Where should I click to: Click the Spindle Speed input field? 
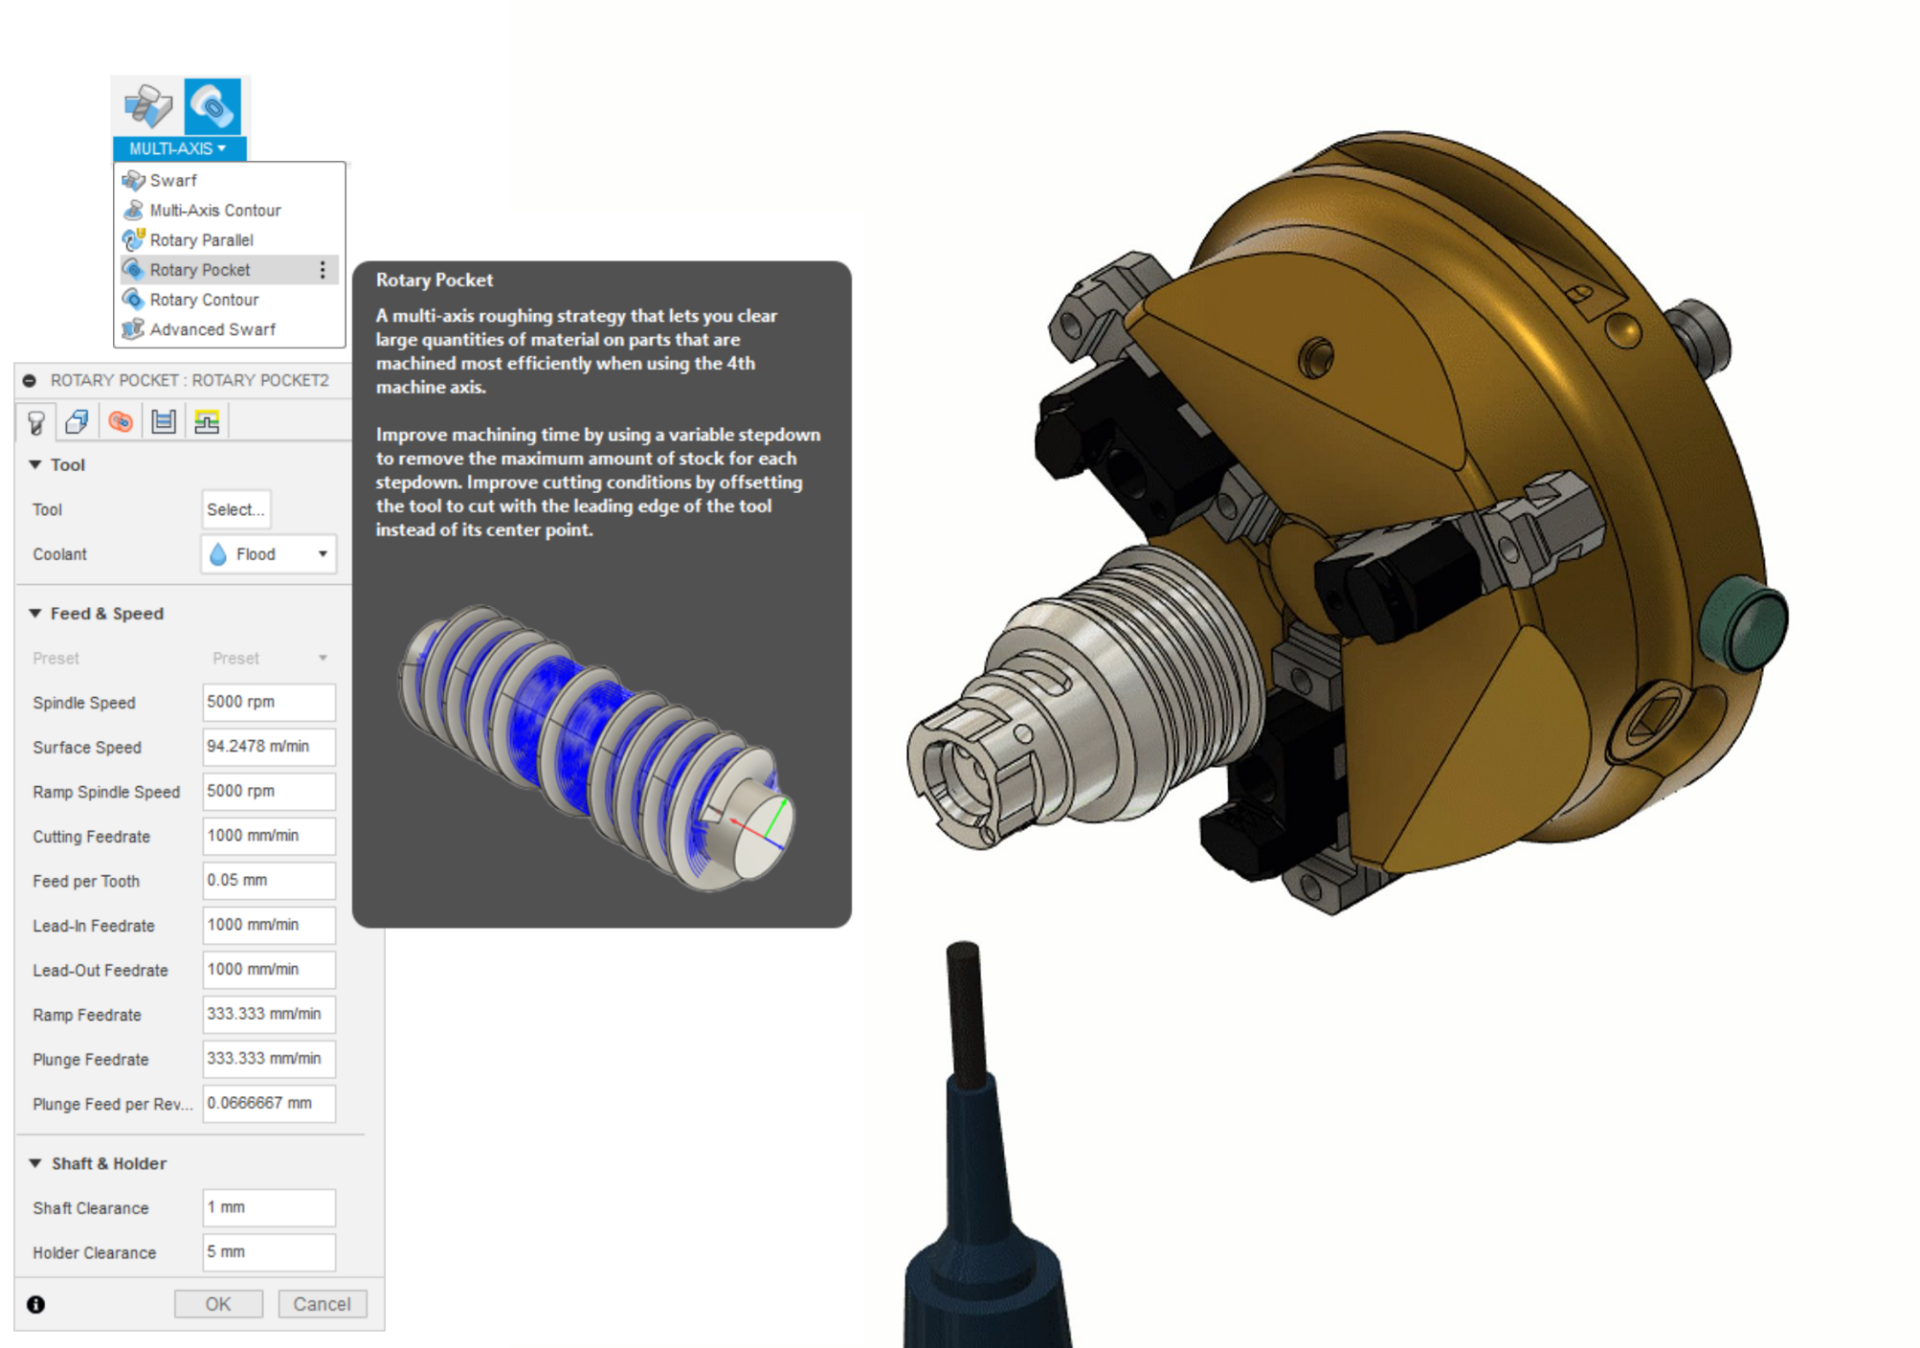268,702
